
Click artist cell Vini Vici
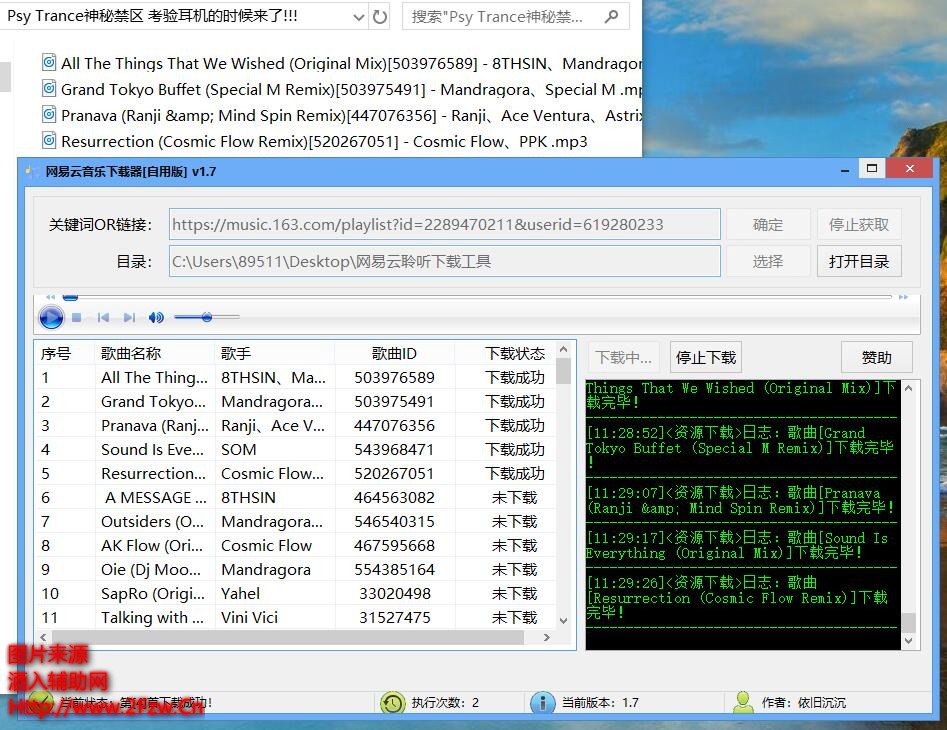click(275, 617)
